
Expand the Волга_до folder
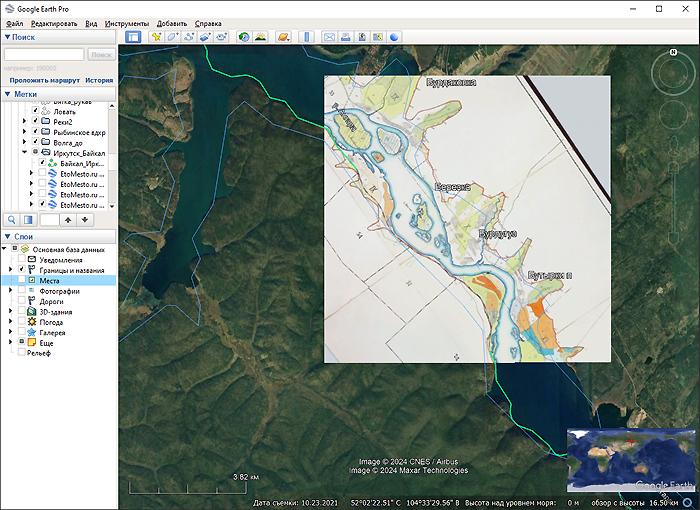pyautogui.click(x=25, y=142)
